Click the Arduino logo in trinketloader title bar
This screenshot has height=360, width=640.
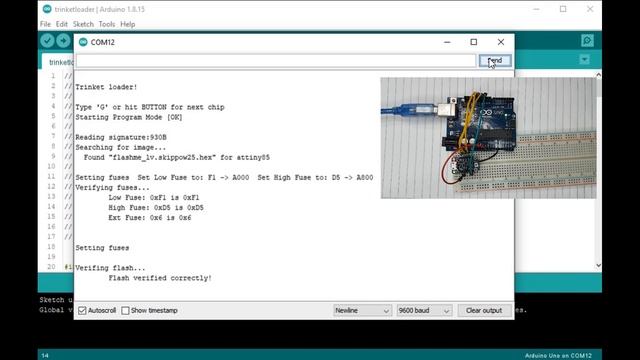(47, 9)
